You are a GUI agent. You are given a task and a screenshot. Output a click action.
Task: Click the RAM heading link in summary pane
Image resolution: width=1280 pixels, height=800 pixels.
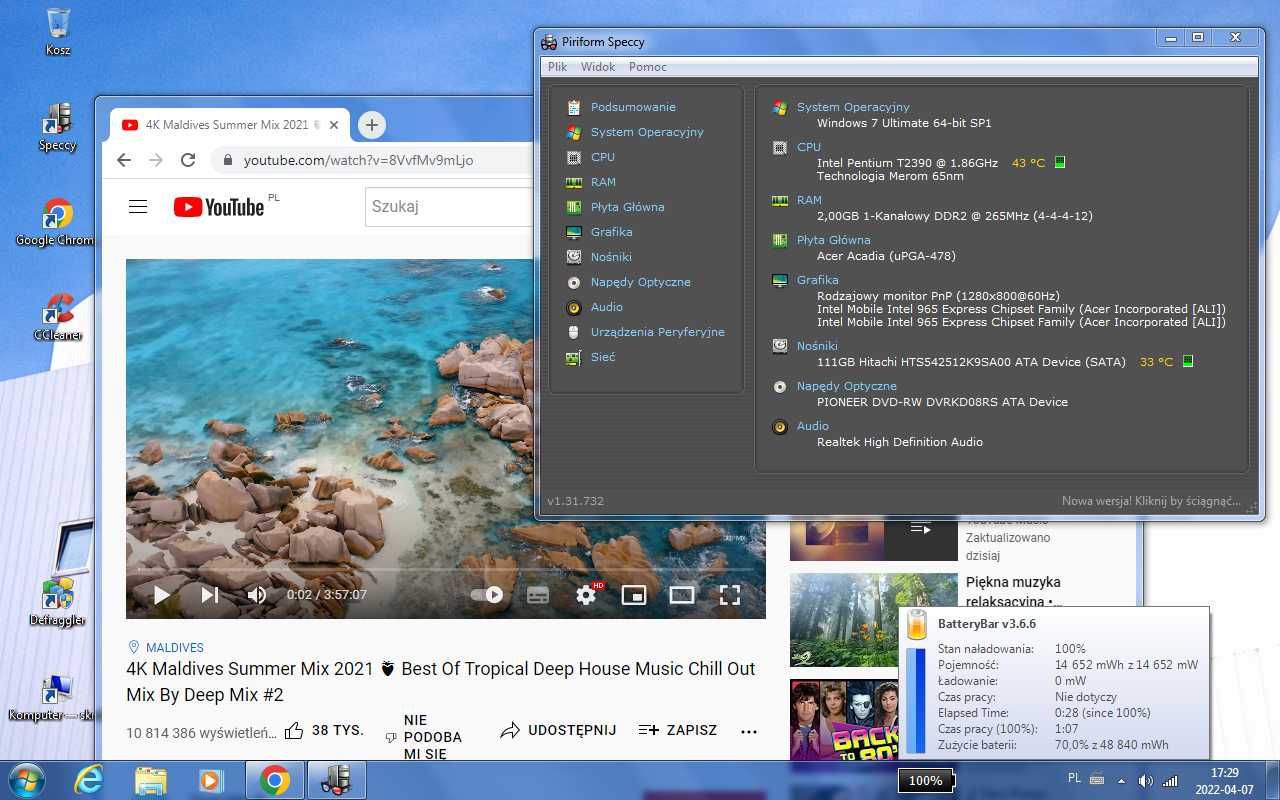[x=809, y=200]
